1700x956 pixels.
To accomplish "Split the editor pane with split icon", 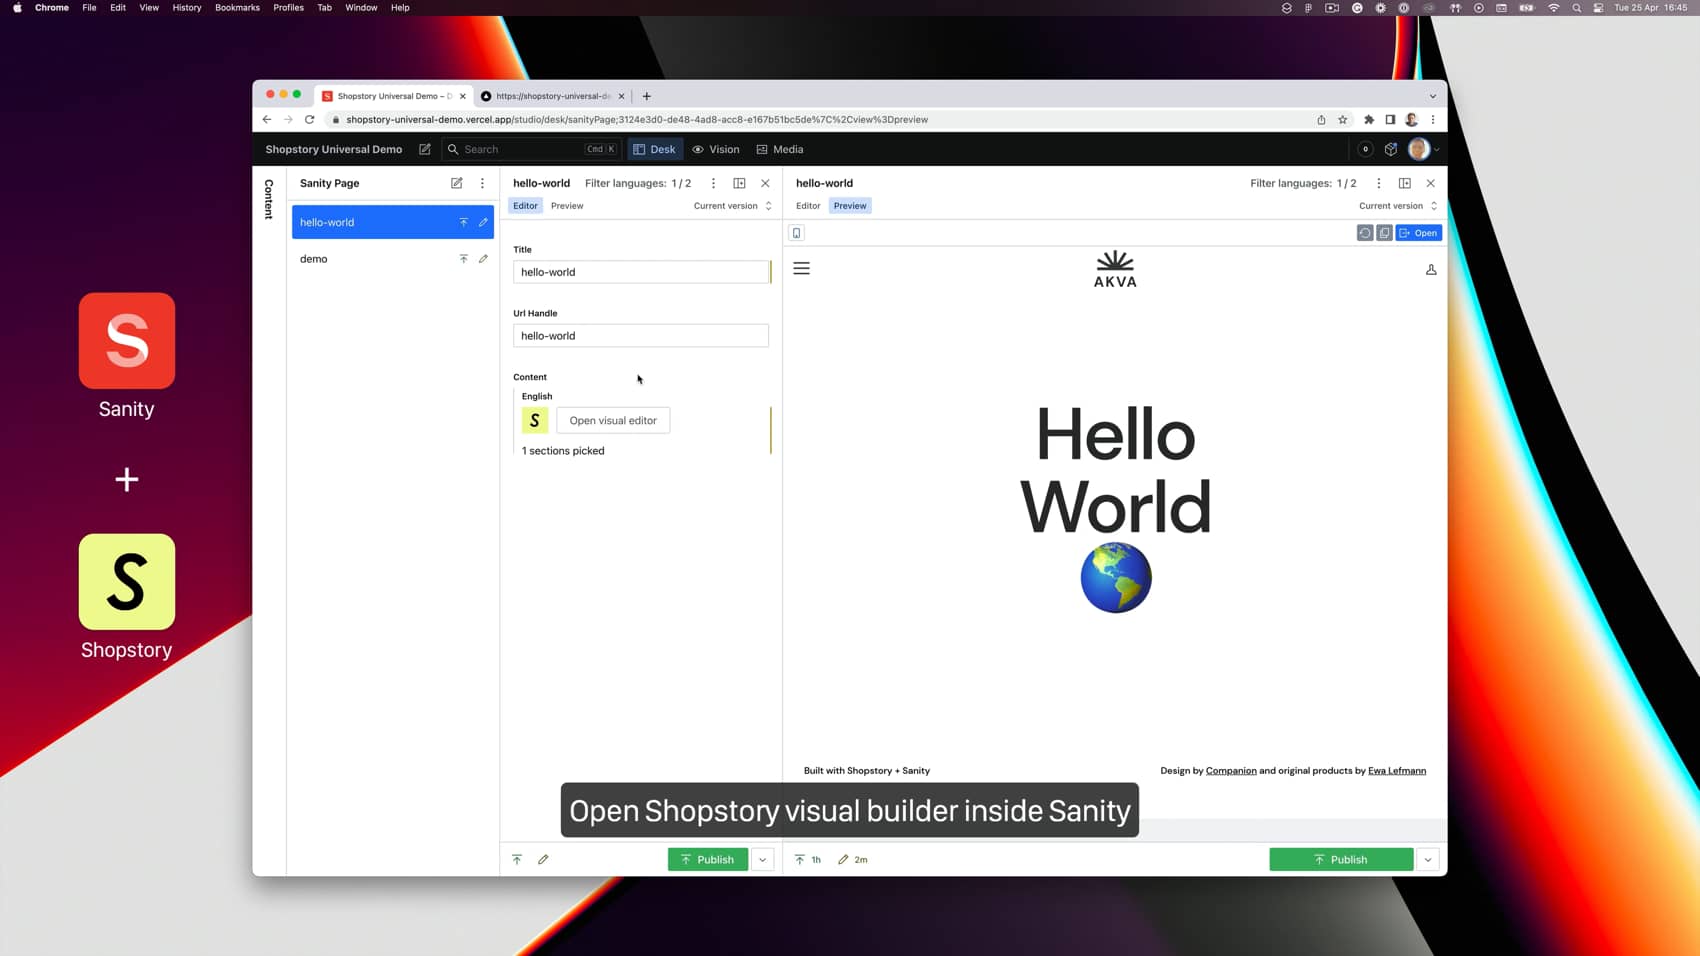I will 739,183.
